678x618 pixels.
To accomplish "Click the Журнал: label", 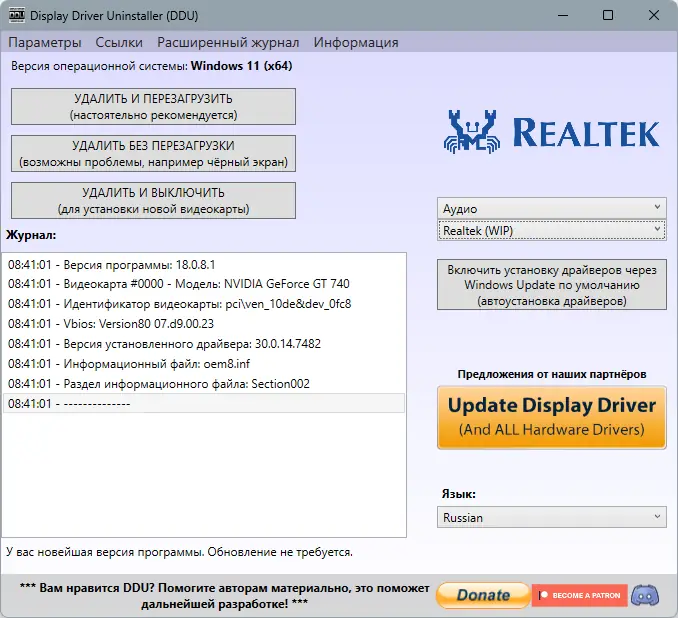I will (x=31, y=235).
